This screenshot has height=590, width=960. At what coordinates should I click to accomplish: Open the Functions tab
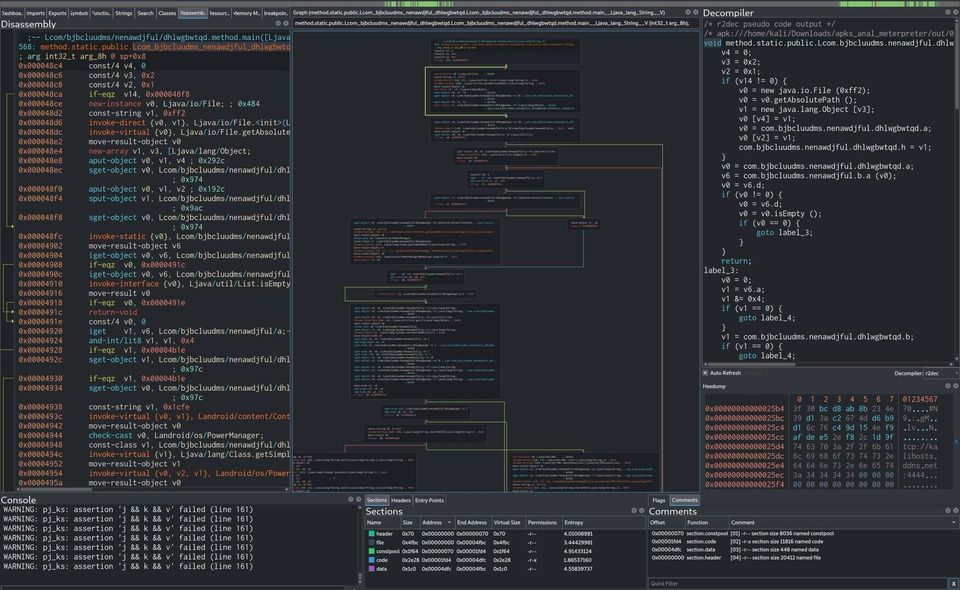[101, 13]
